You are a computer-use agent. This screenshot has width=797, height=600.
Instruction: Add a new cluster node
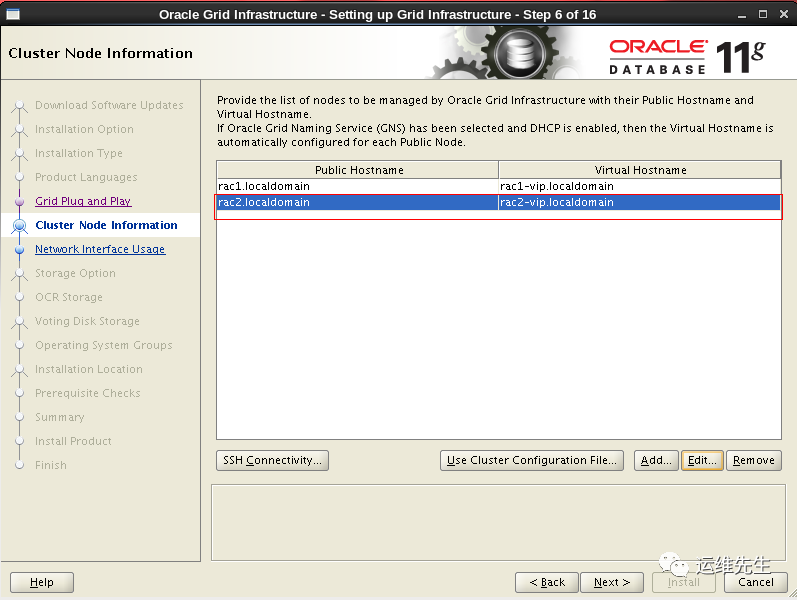[x=656, y=460]
